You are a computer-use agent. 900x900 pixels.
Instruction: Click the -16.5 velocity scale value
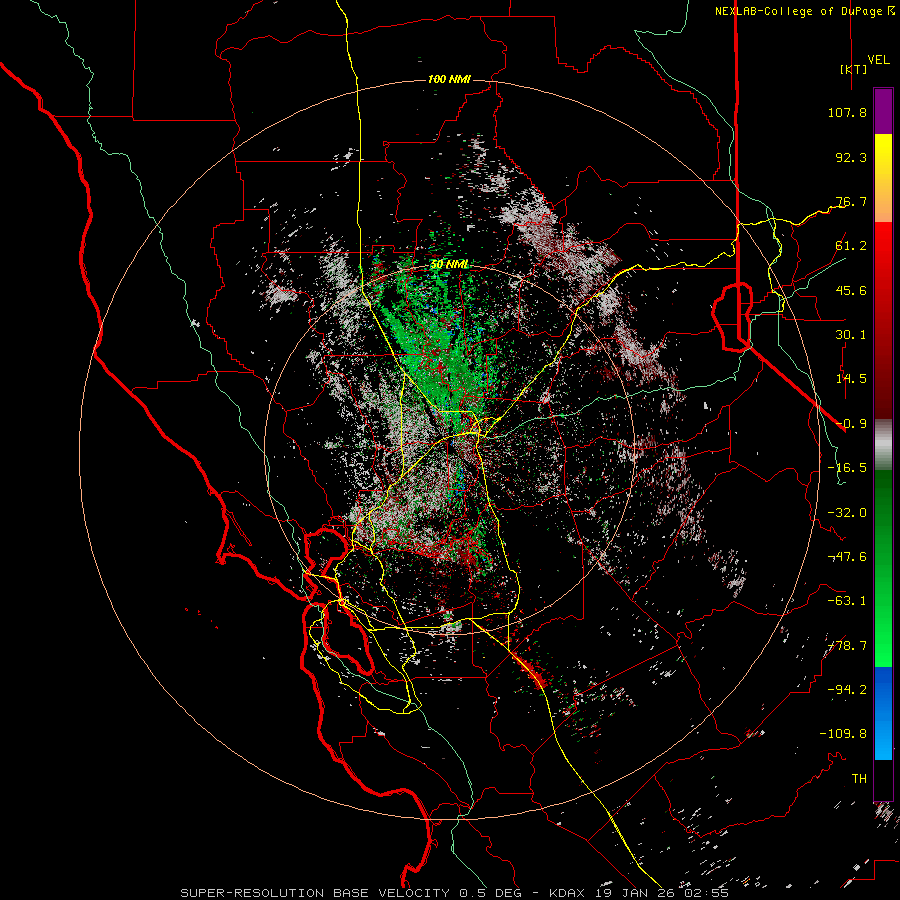(x=847, y=468)
